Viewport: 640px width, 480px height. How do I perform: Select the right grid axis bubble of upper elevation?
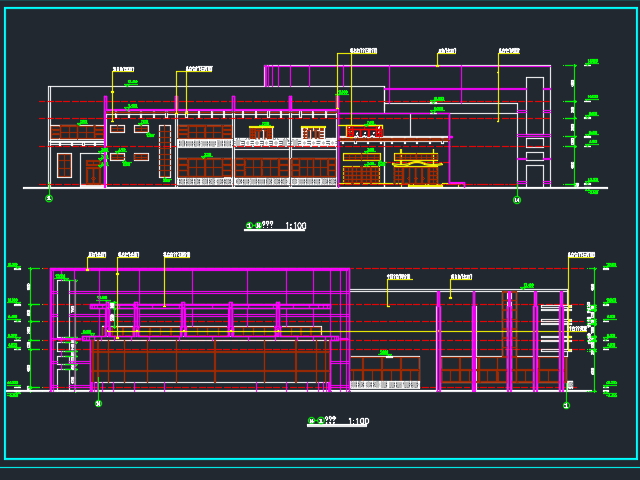pos(516,200)
